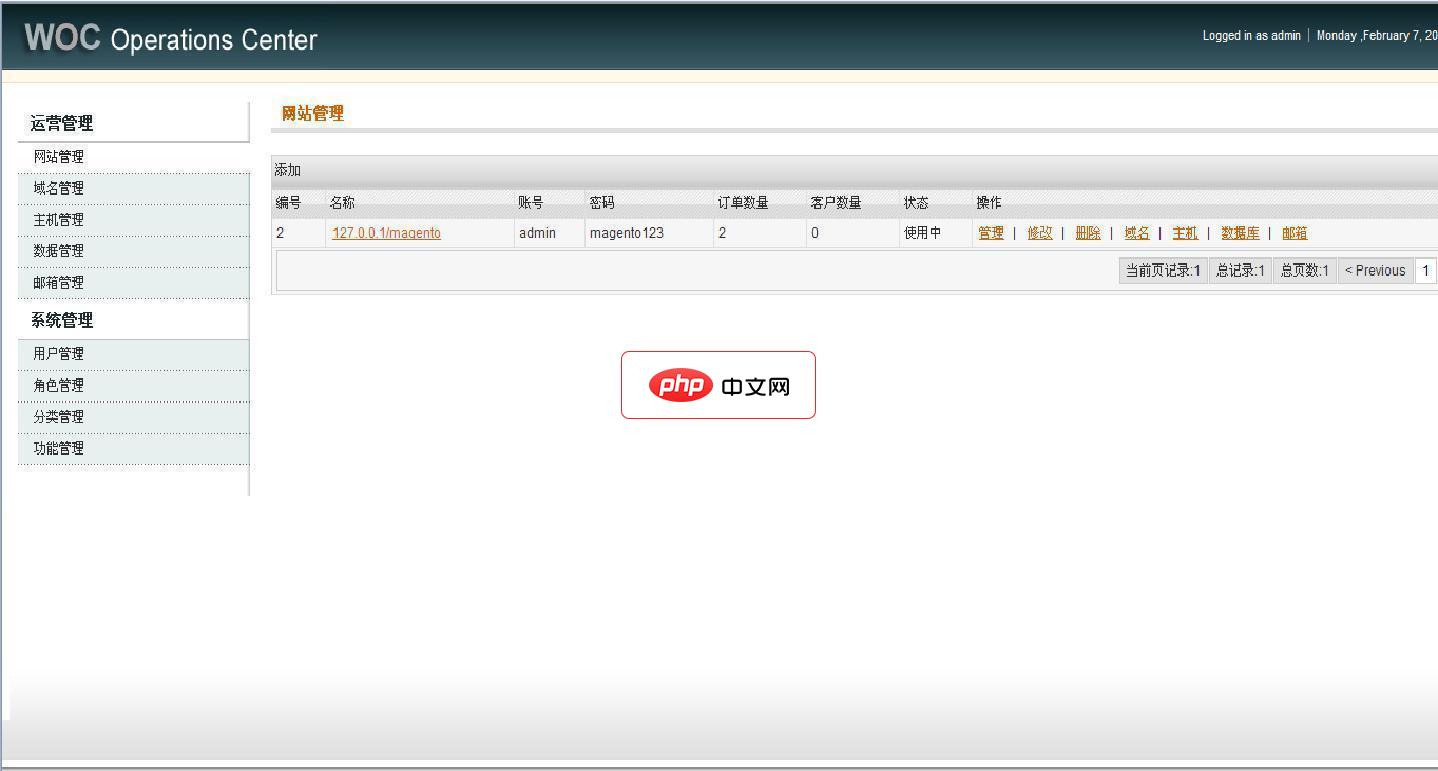
Task: Open 角色管理 sidebar item
Action: 59,385
